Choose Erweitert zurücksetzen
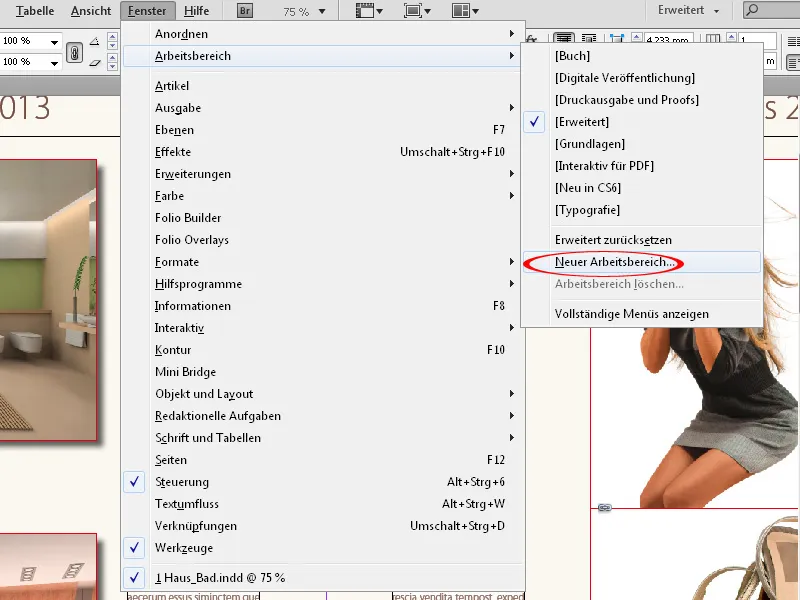This screenshot has height=600, width=800. [642, 239]
